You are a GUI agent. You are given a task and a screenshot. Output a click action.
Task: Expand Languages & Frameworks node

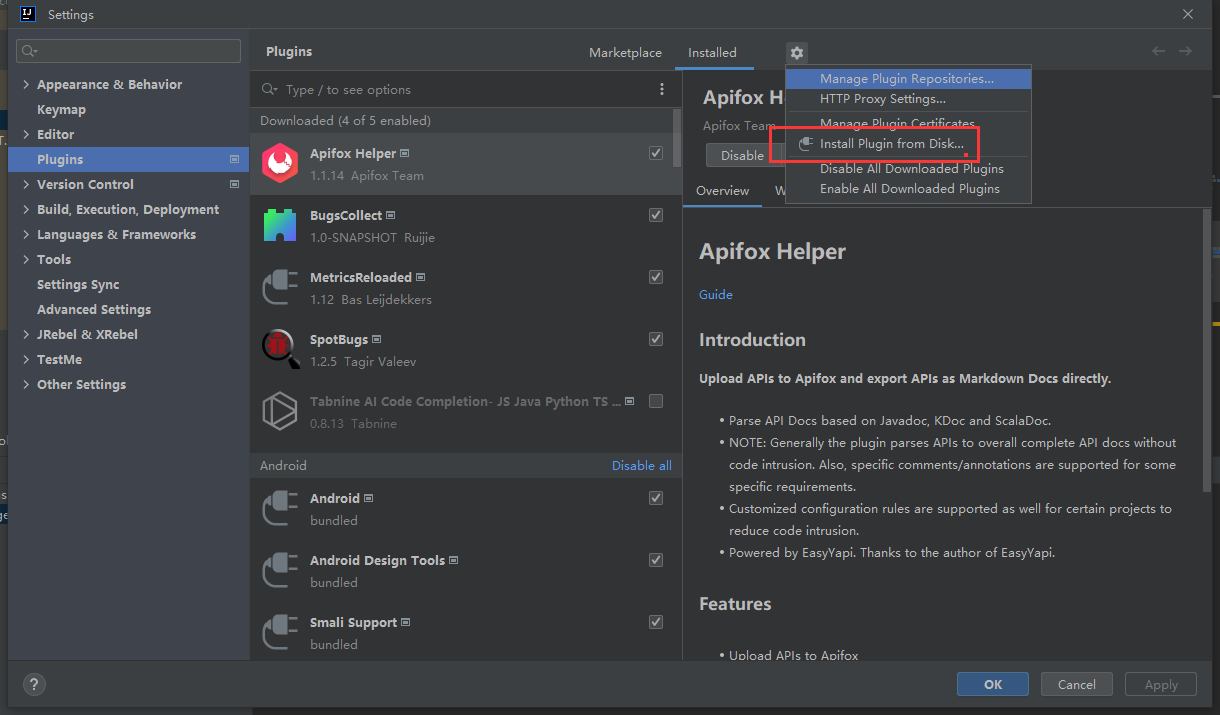click(26, 235)
